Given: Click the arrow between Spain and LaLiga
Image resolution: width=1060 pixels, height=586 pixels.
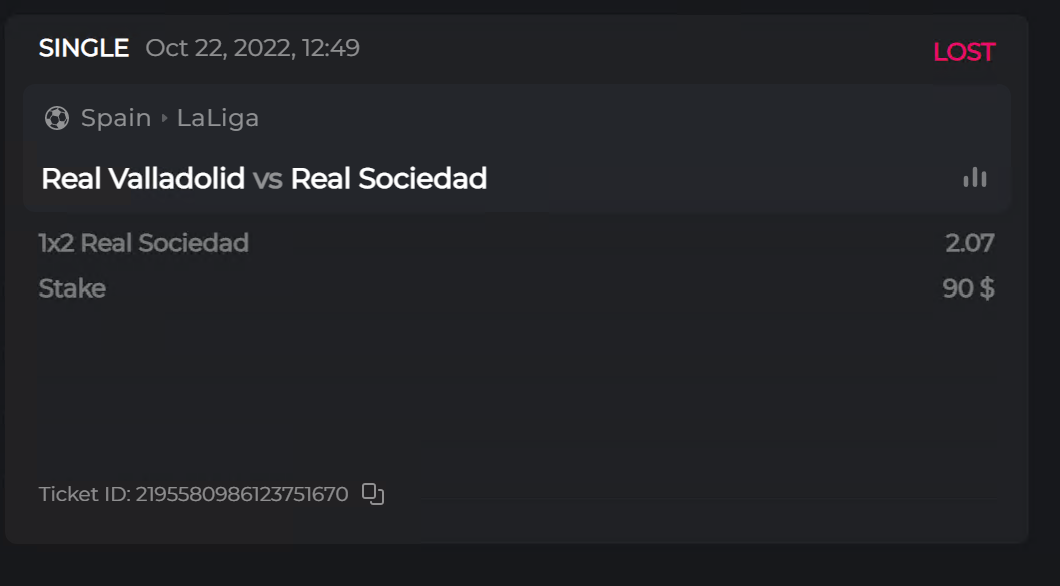Looking at the screenshot, I should pos(164,118).
